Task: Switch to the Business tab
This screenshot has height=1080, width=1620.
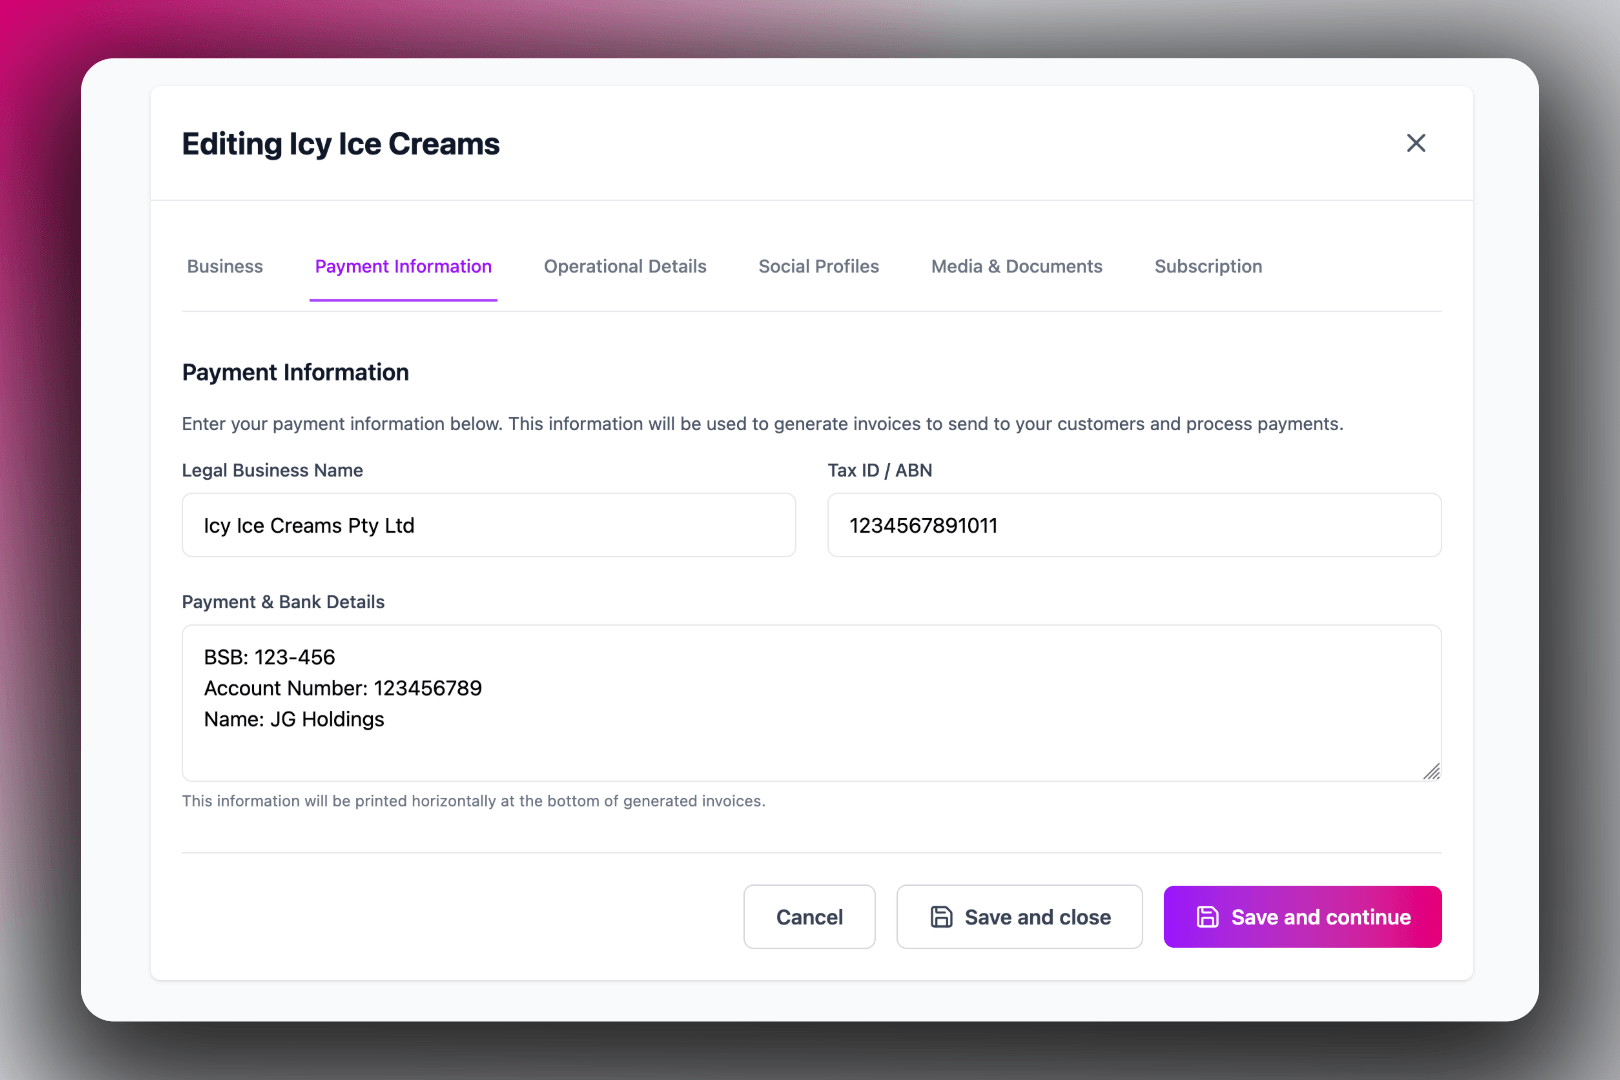Action: tap(224, 266)
